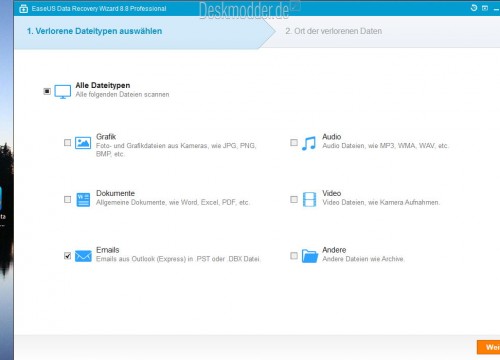This screenshot has width=500, height=360.
Task: Click the EaseUS app icon in title bar
Action: (23, 9)
